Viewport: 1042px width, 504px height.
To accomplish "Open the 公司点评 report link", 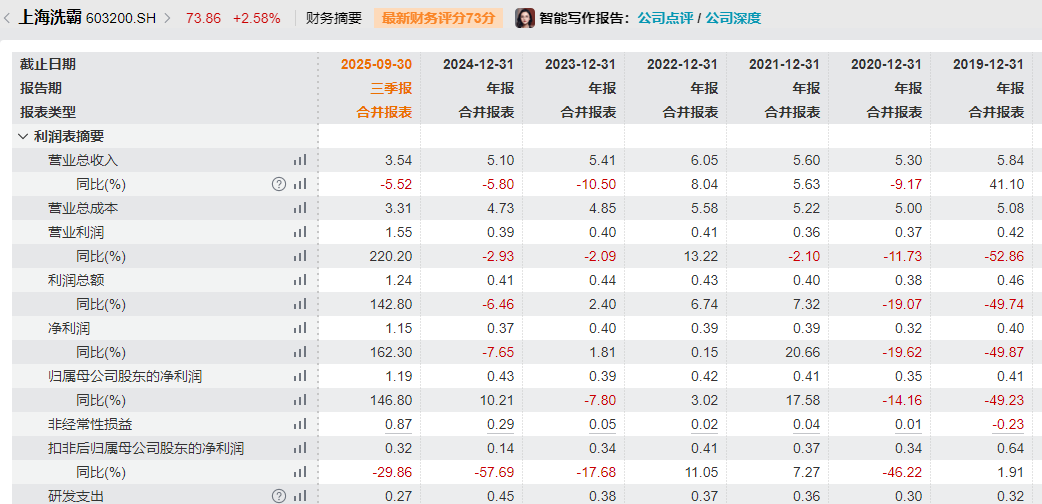I will [x=665, y=18].
